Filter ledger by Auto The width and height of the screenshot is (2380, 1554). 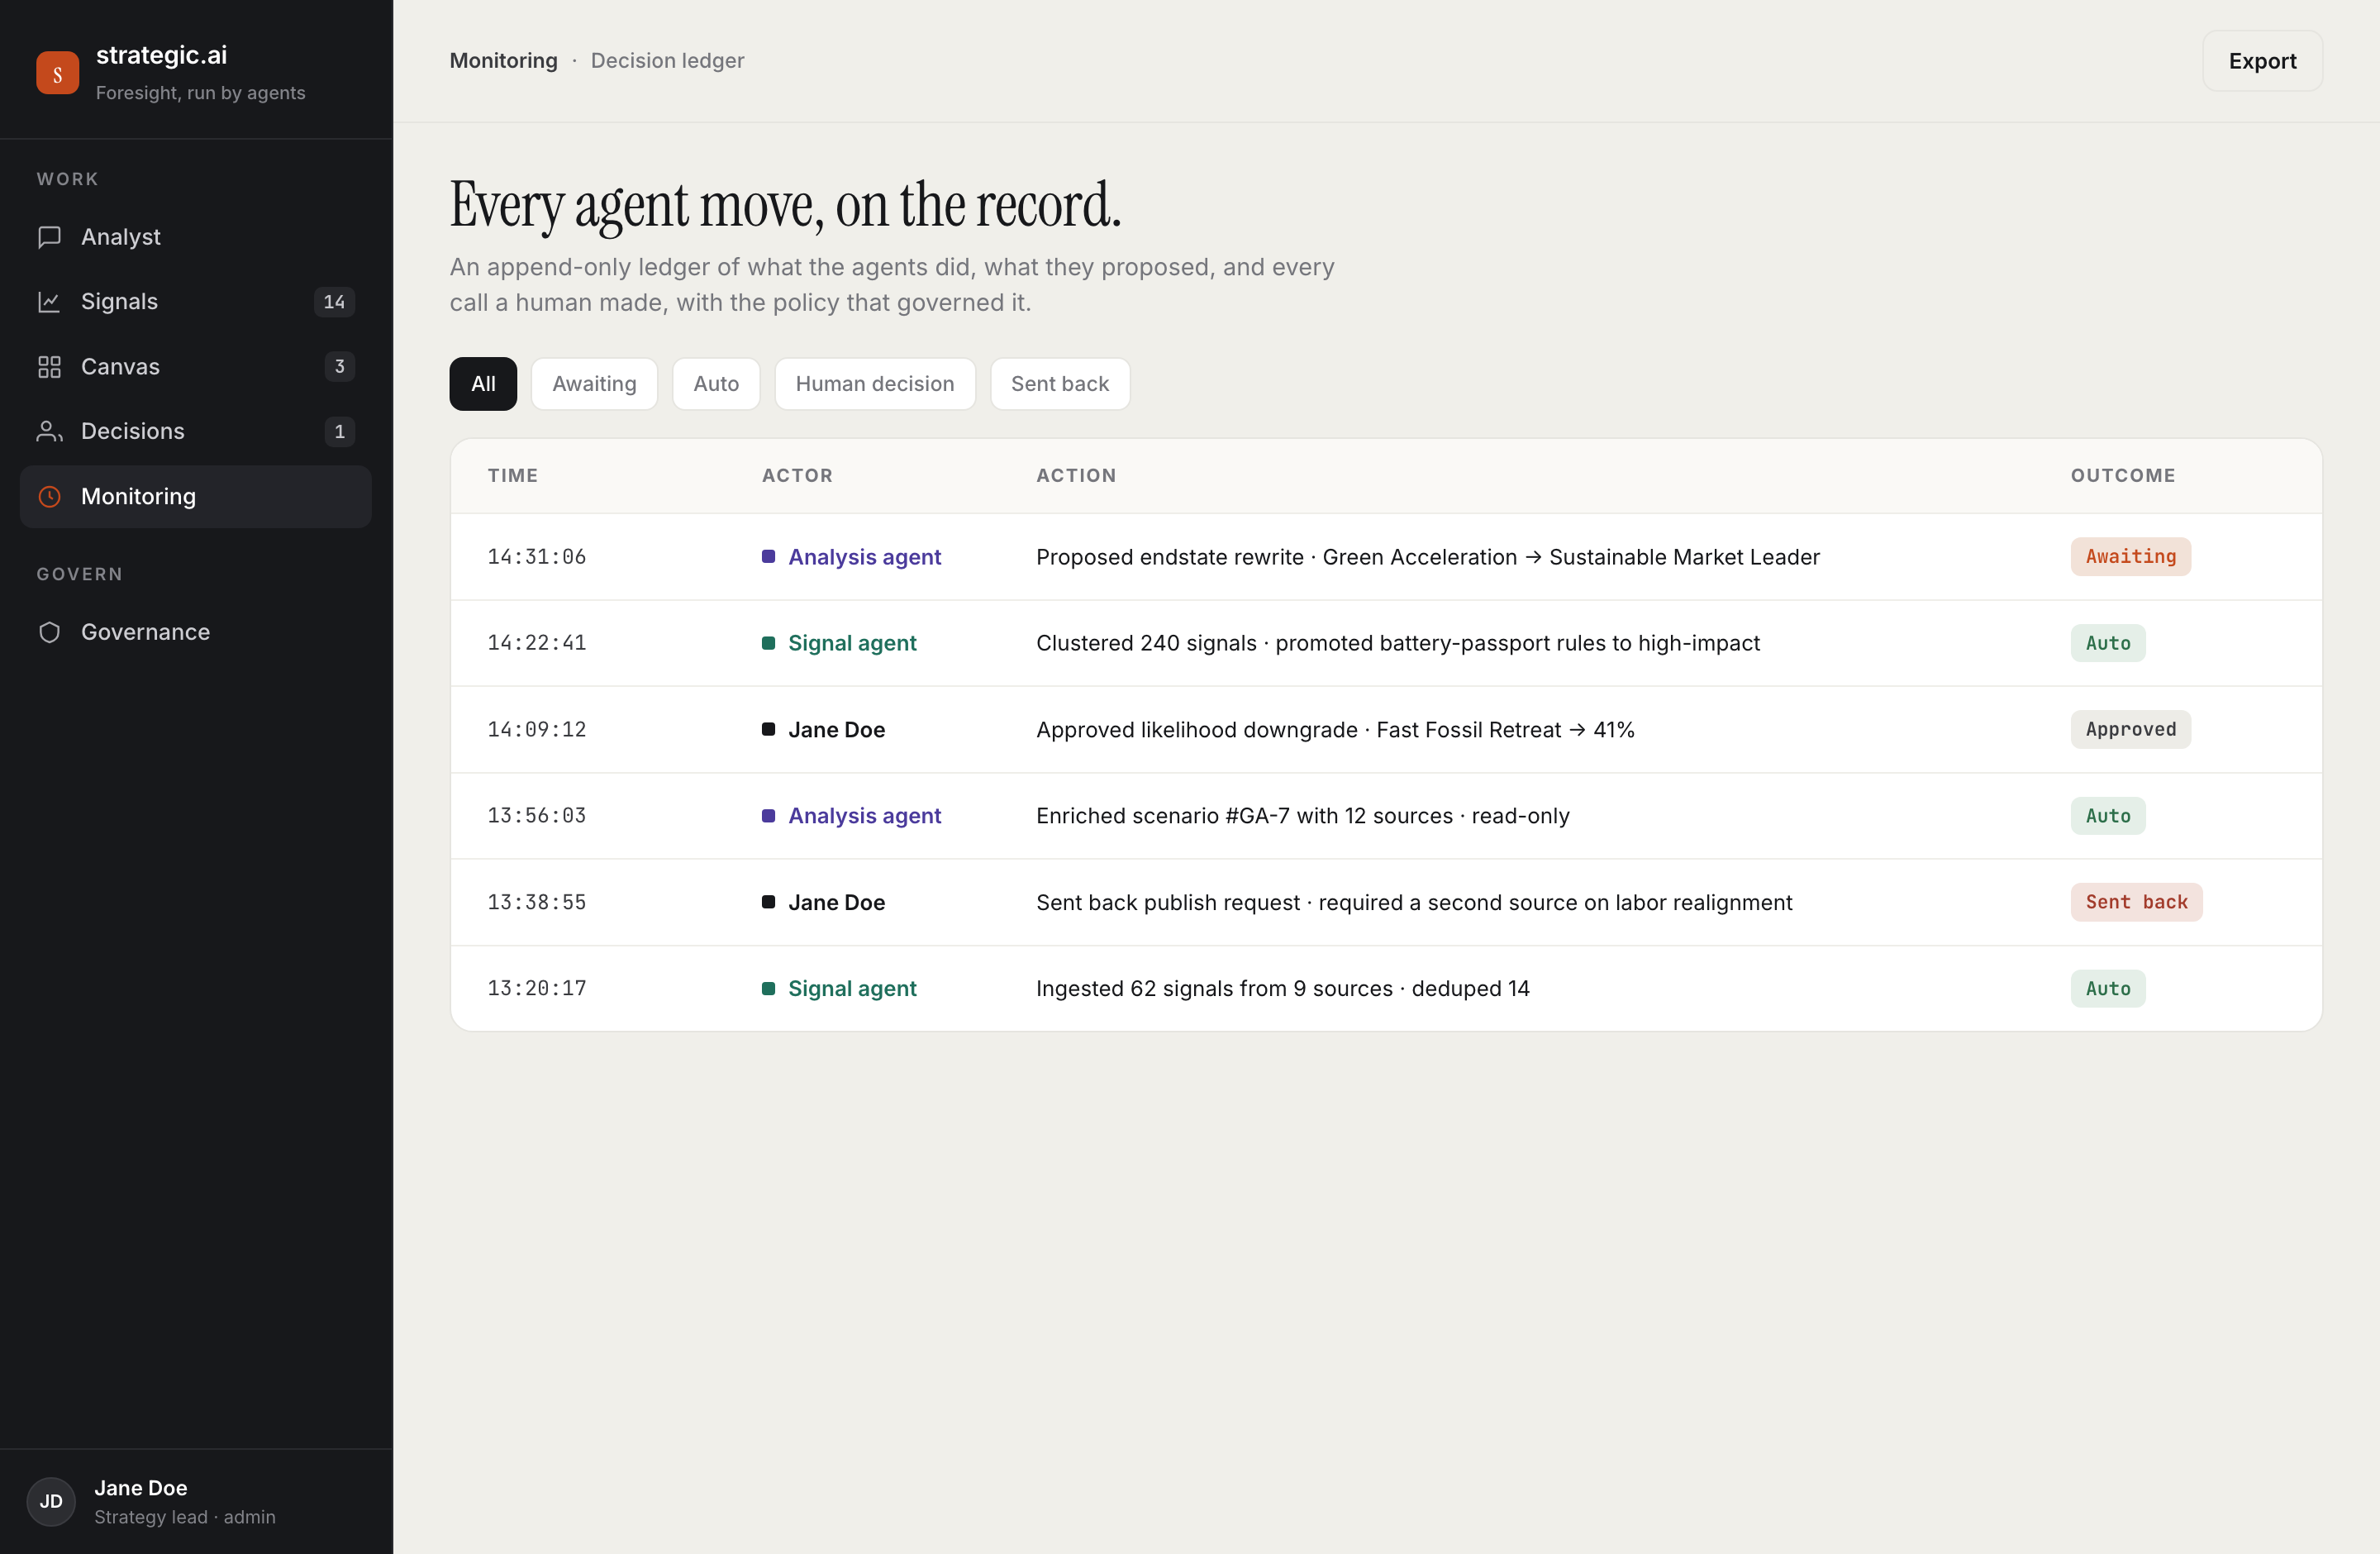click(x=716, y=384)
